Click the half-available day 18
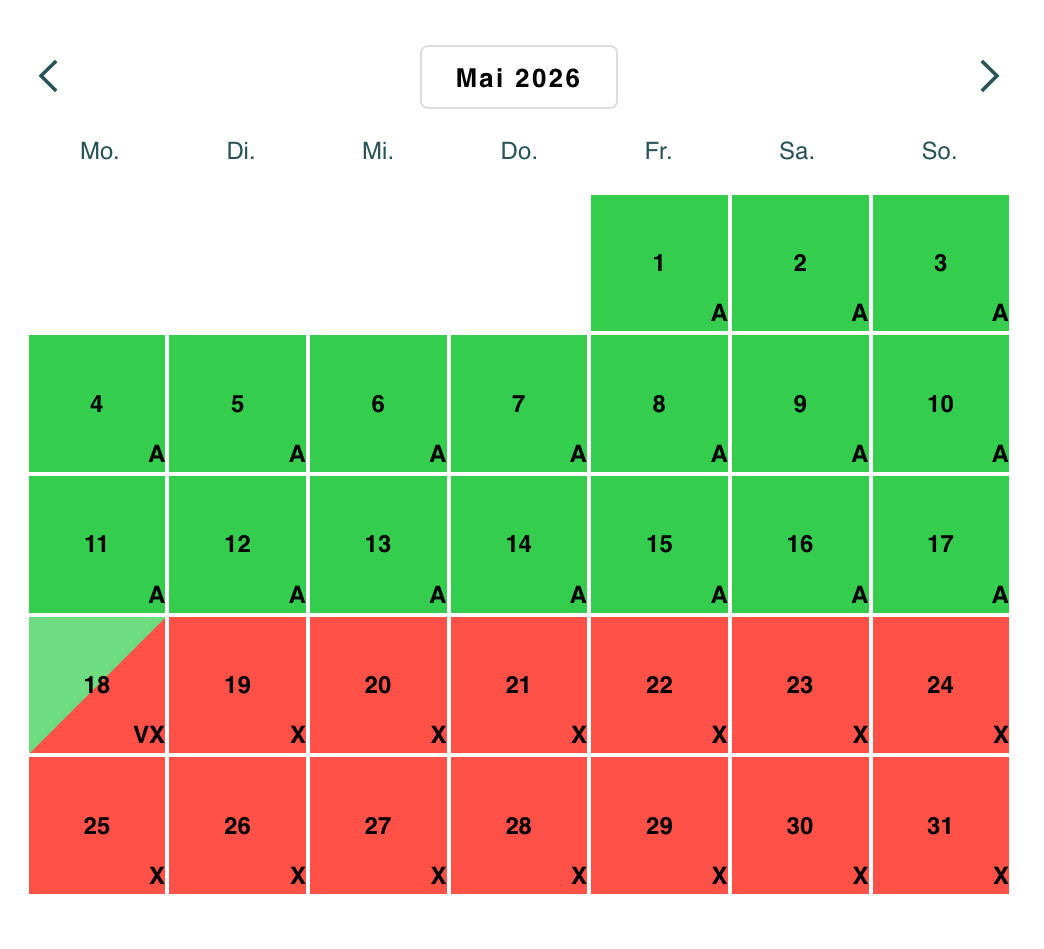This screenshot has height=949, width=1044. [97, 685]
